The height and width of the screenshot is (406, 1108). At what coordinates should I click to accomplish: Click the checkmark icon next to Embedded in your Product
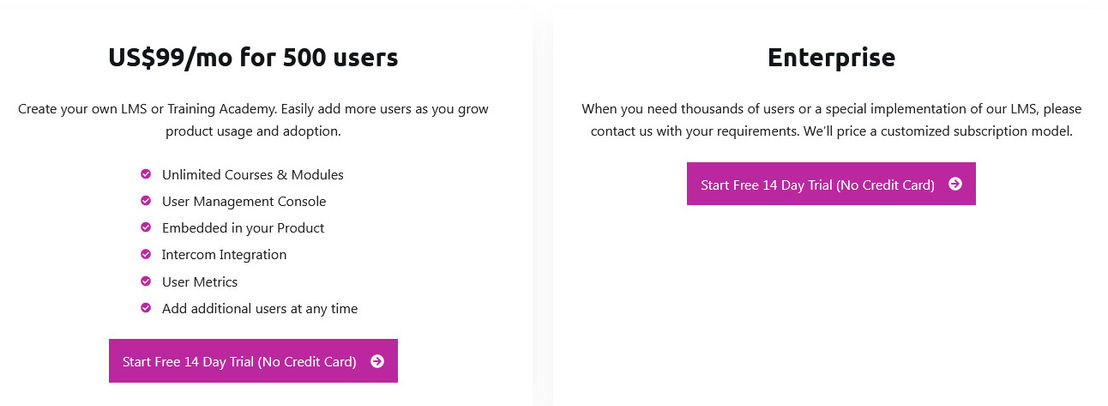point(146,227)
